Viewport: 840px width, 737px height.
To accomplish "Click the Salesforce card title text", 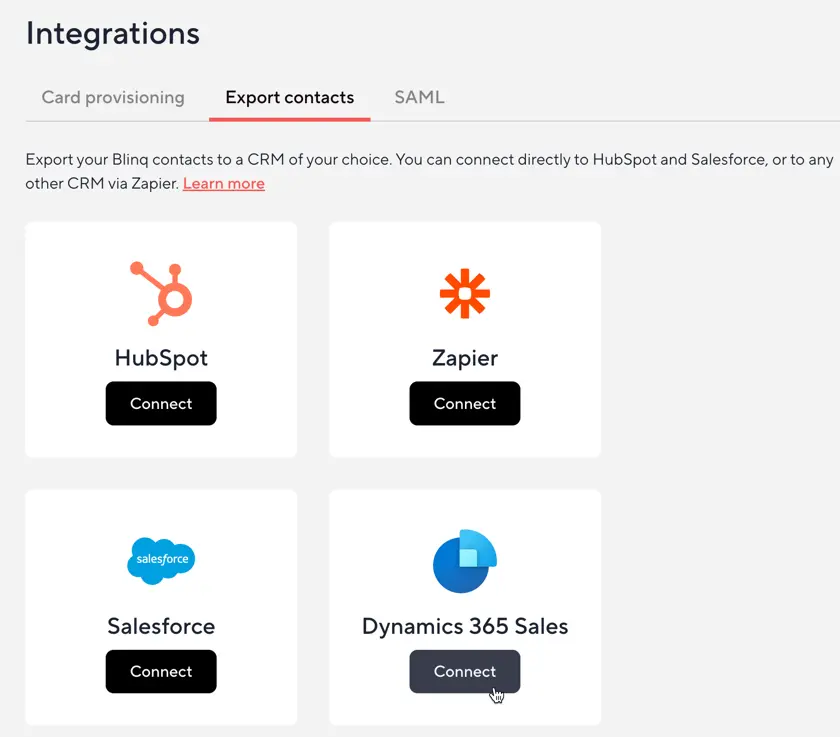I will pos(161,626).
